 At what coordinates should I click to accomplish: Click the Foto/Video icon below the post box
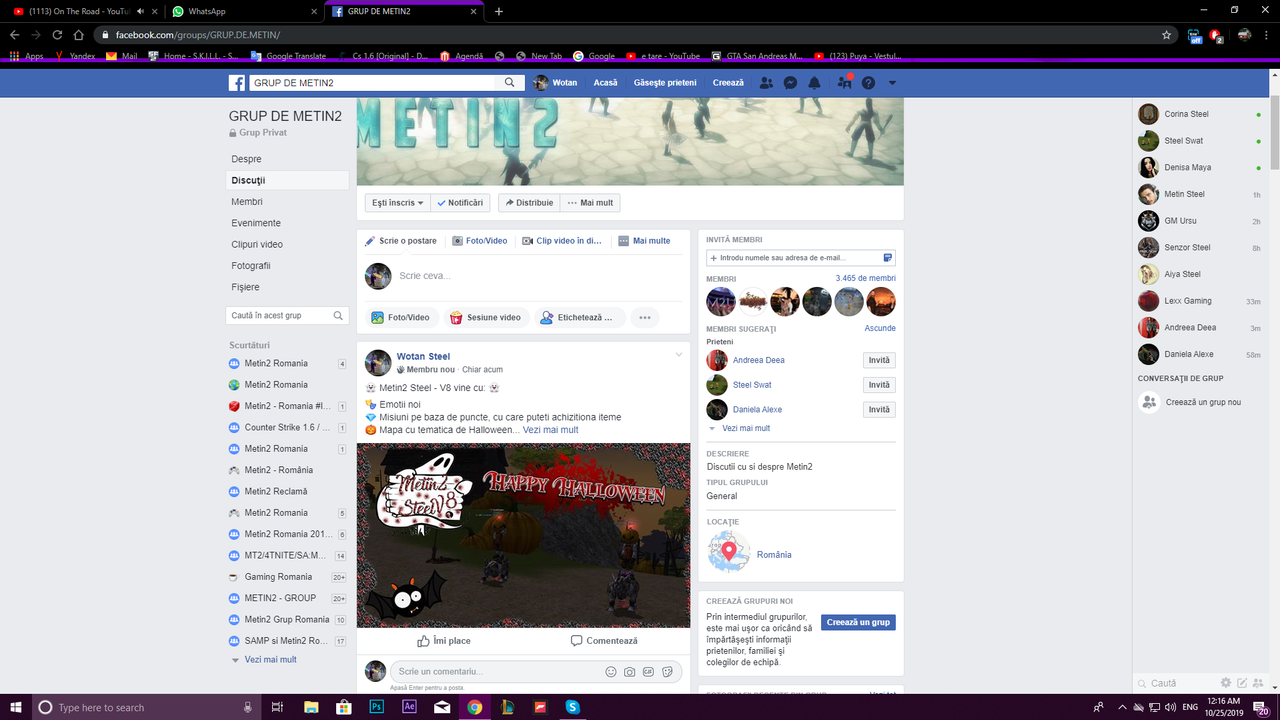[x=403, y=317]
